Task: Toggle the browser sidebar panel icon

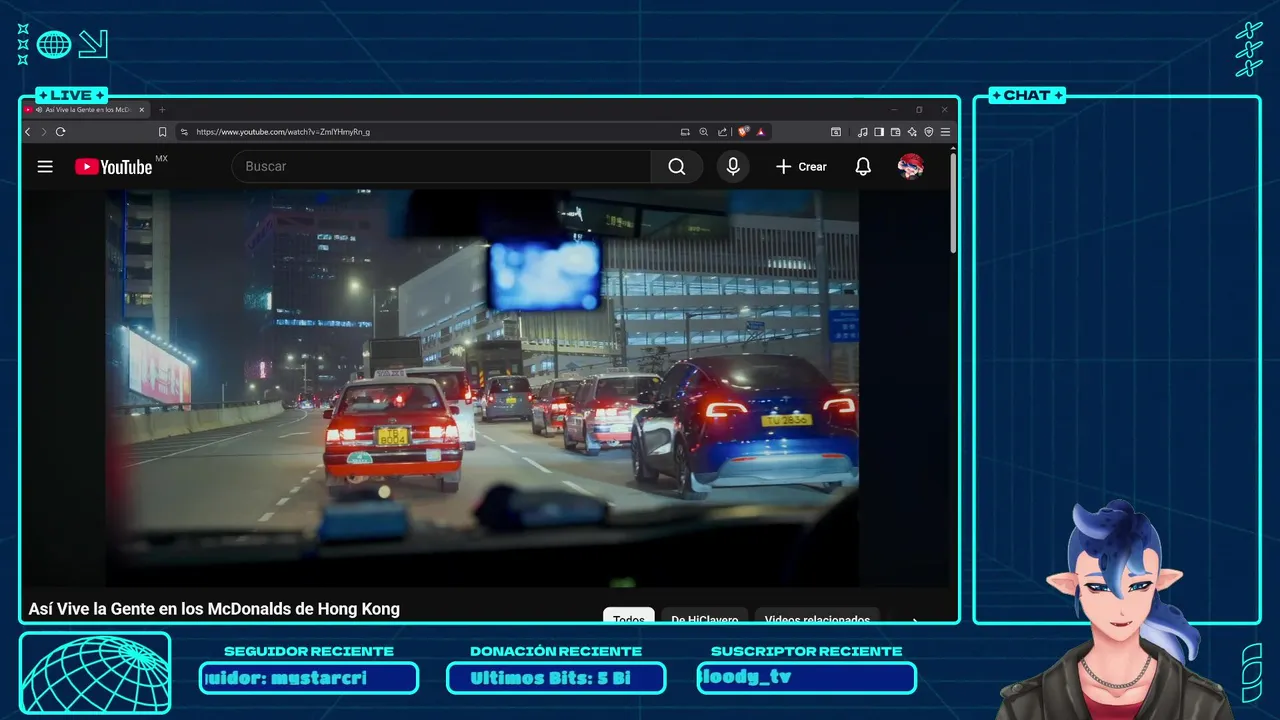Action: [x=879, y=132]
